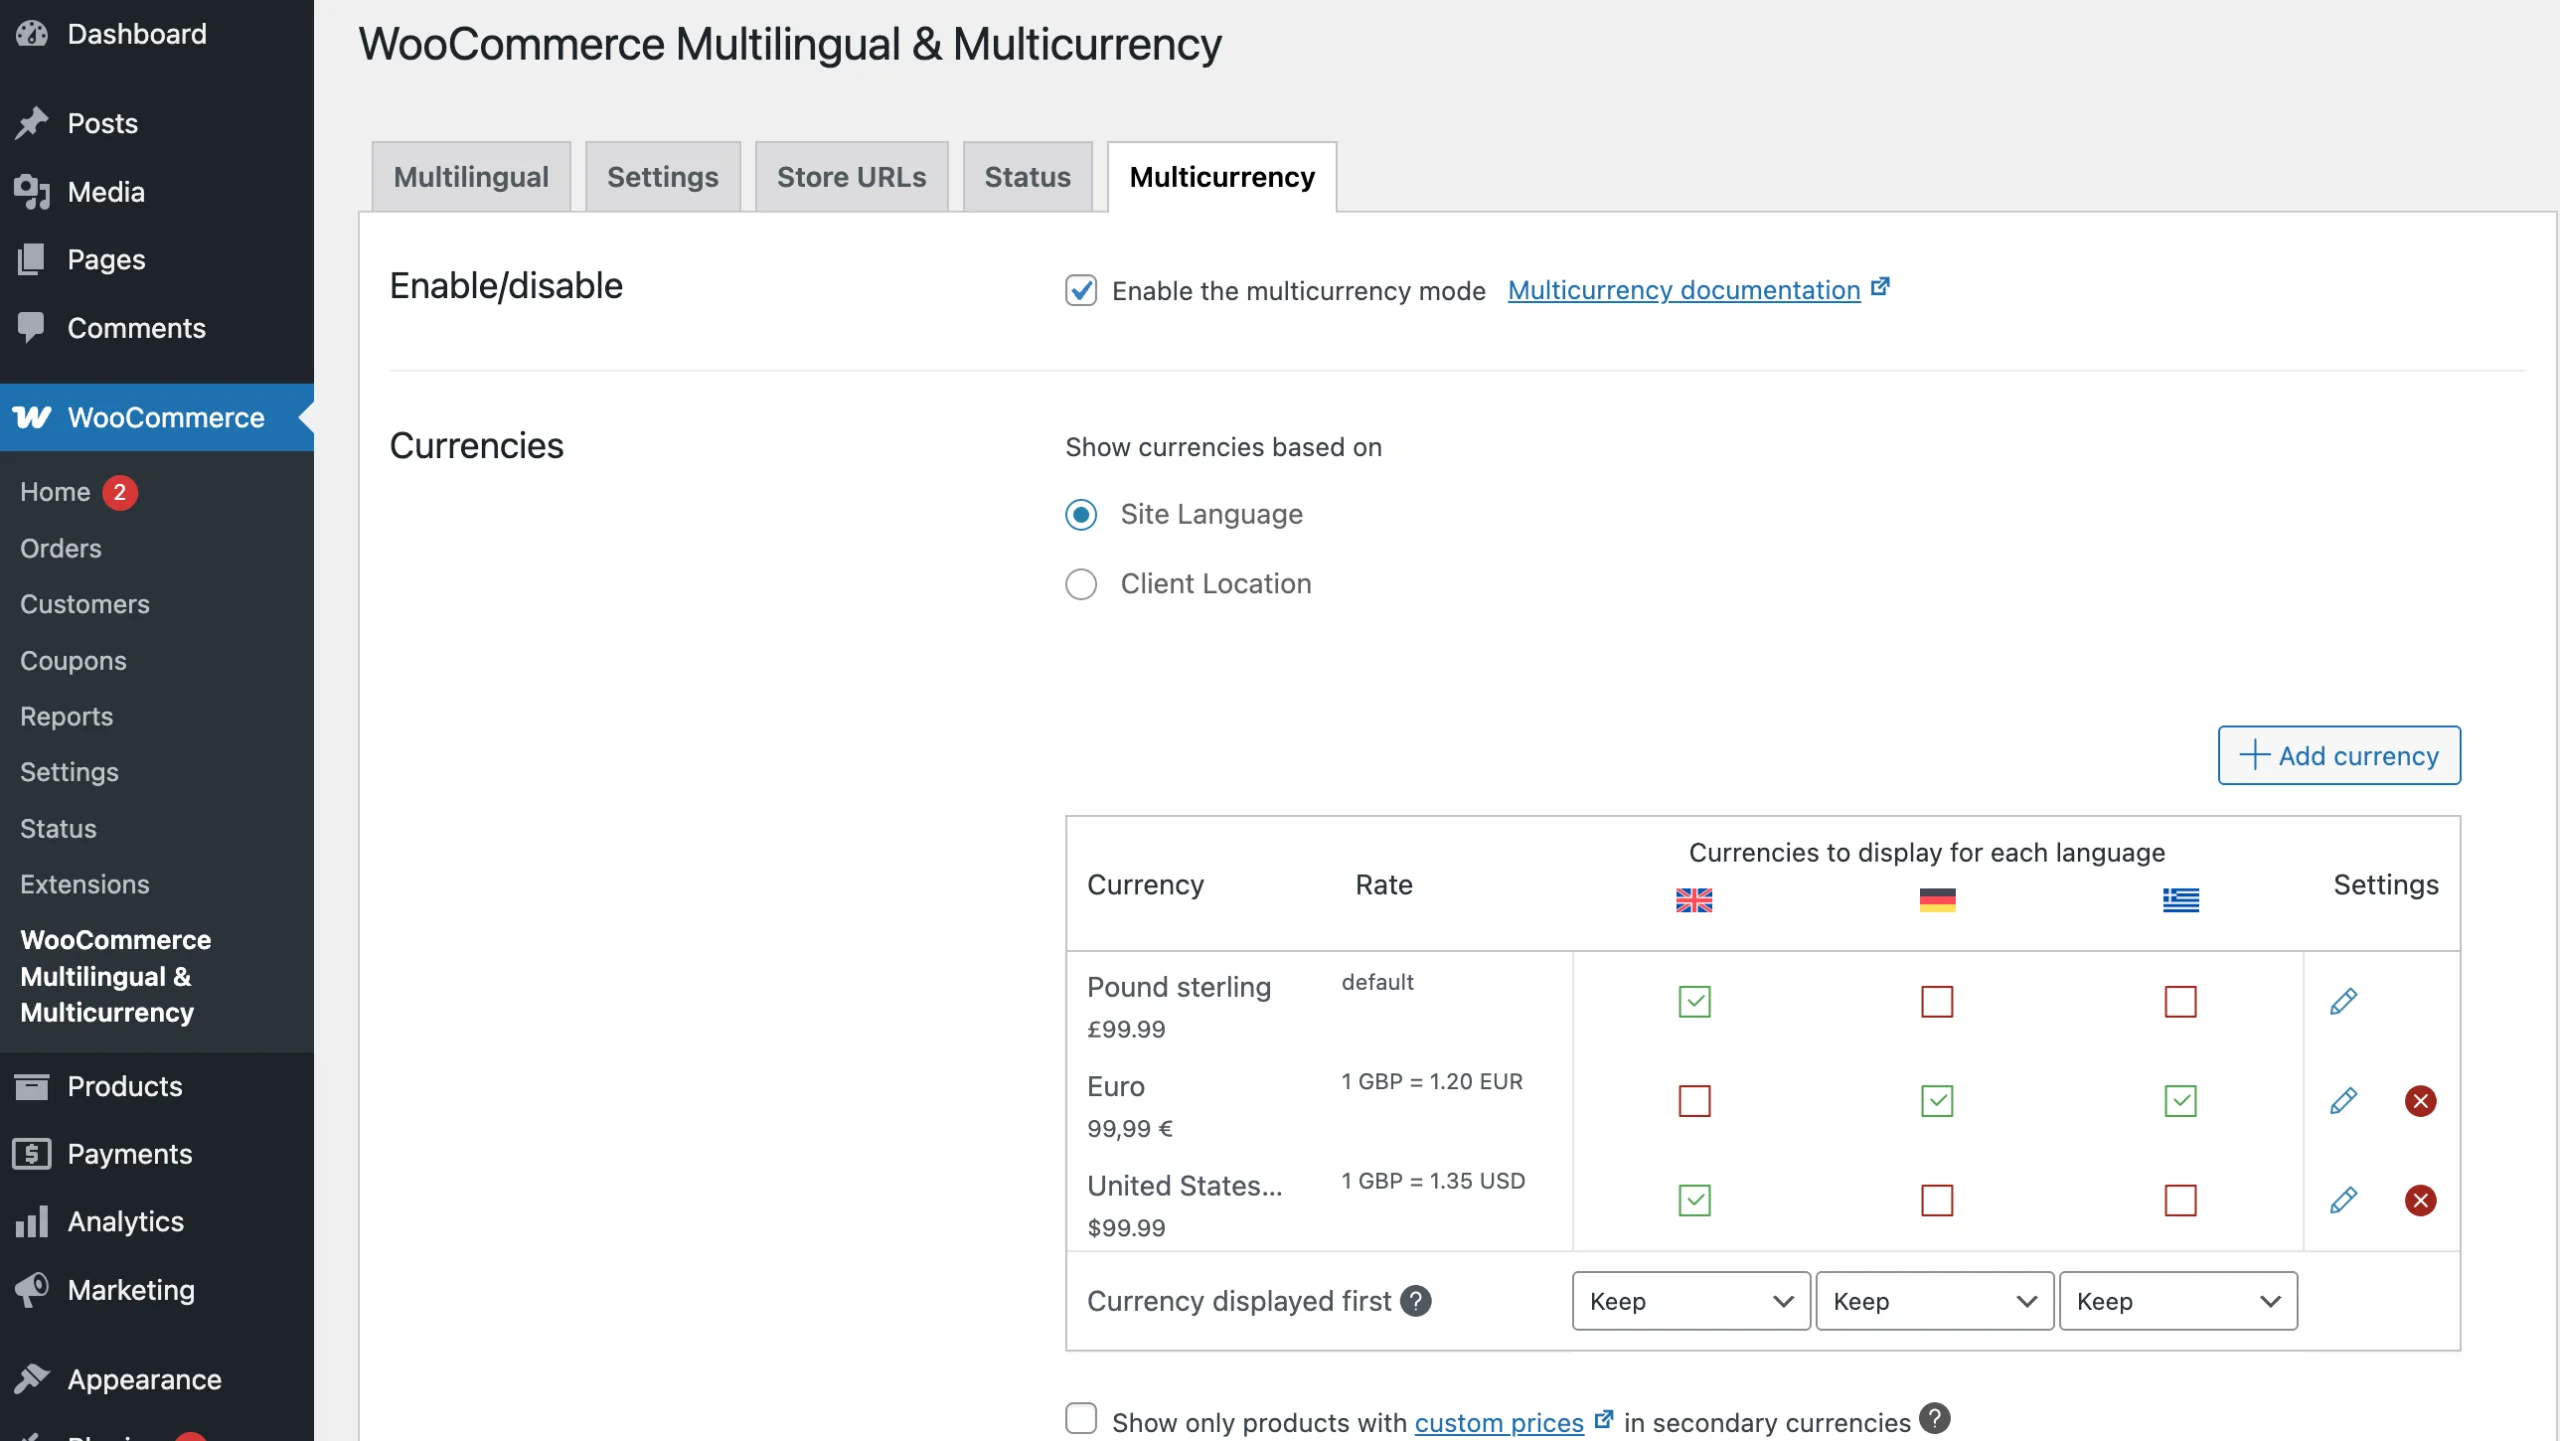Open the Keep dropdown under the British flag

tap(1688, 1300)
